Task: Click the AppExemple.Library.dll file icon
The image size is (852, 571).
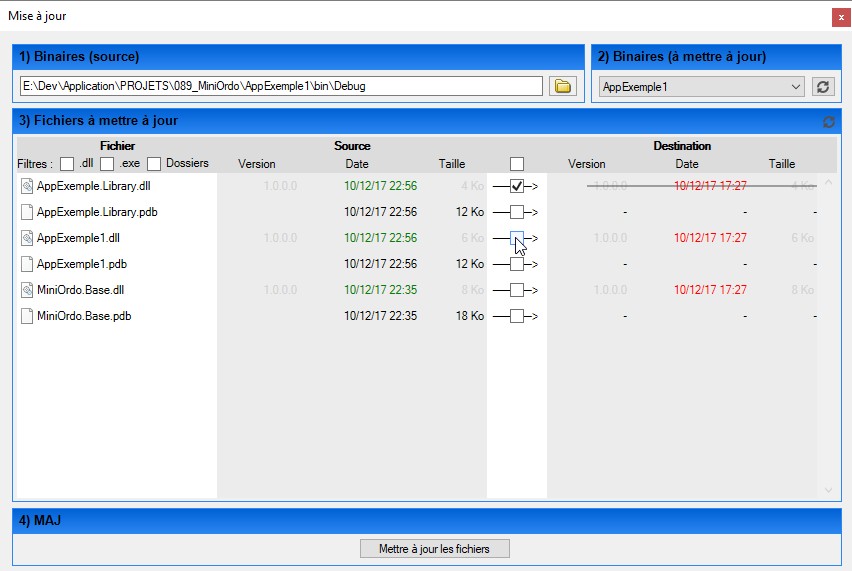Action: tap(27, 186)
